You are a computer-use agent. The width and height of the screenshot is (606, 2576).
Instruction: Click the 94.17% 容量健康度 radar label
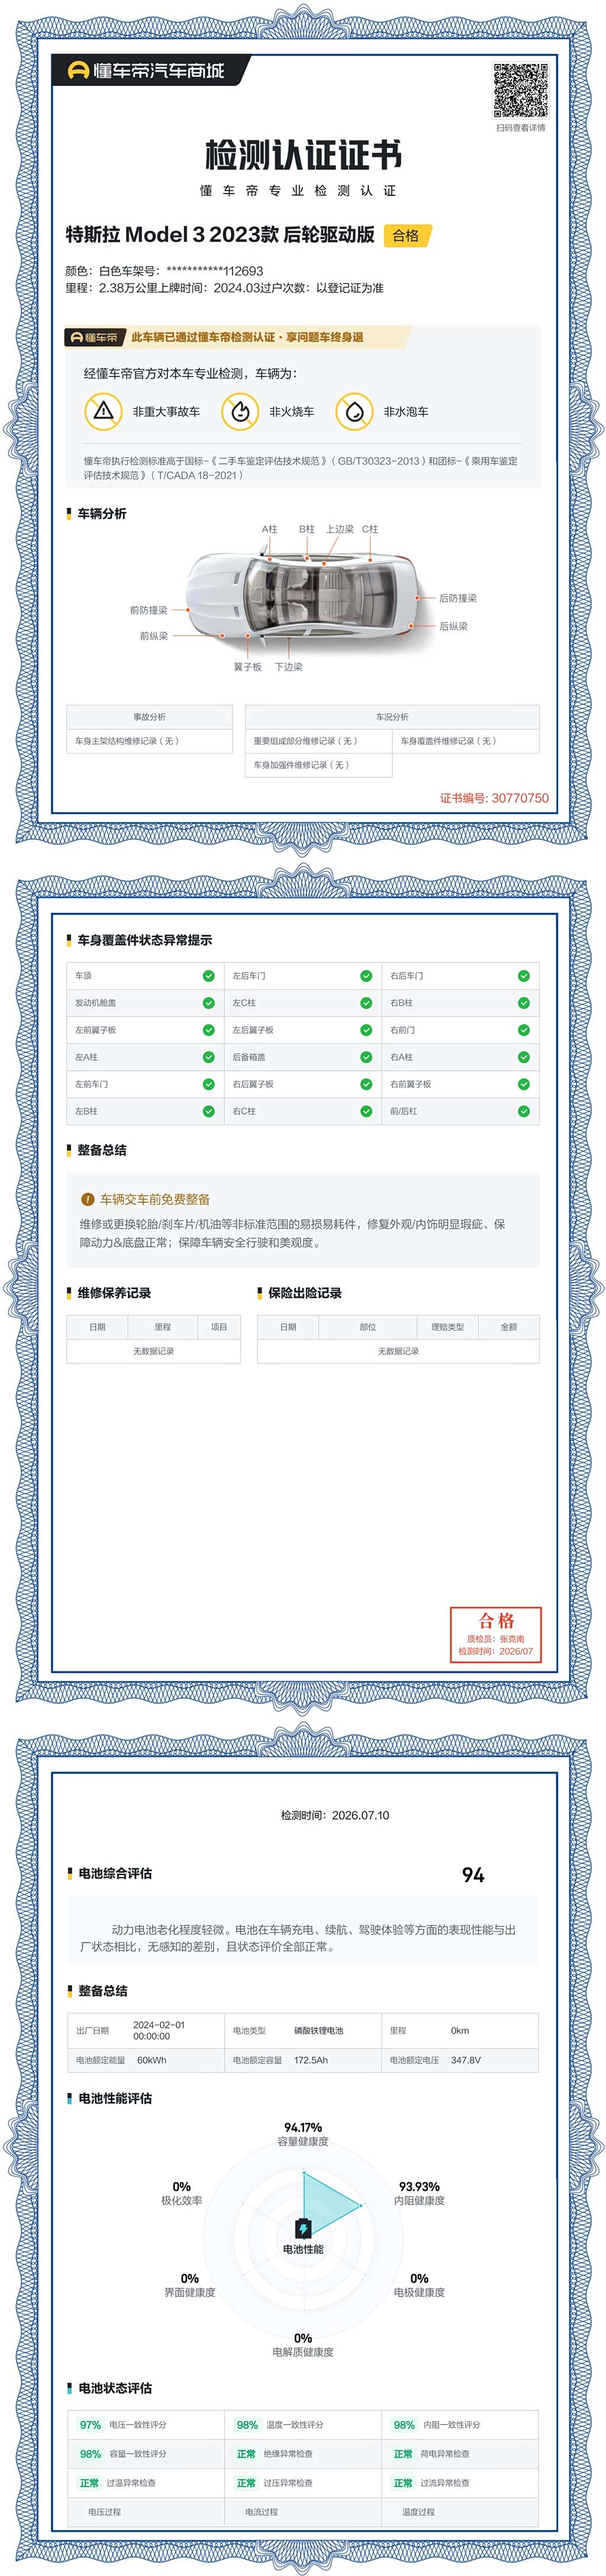coord(303,2133)
